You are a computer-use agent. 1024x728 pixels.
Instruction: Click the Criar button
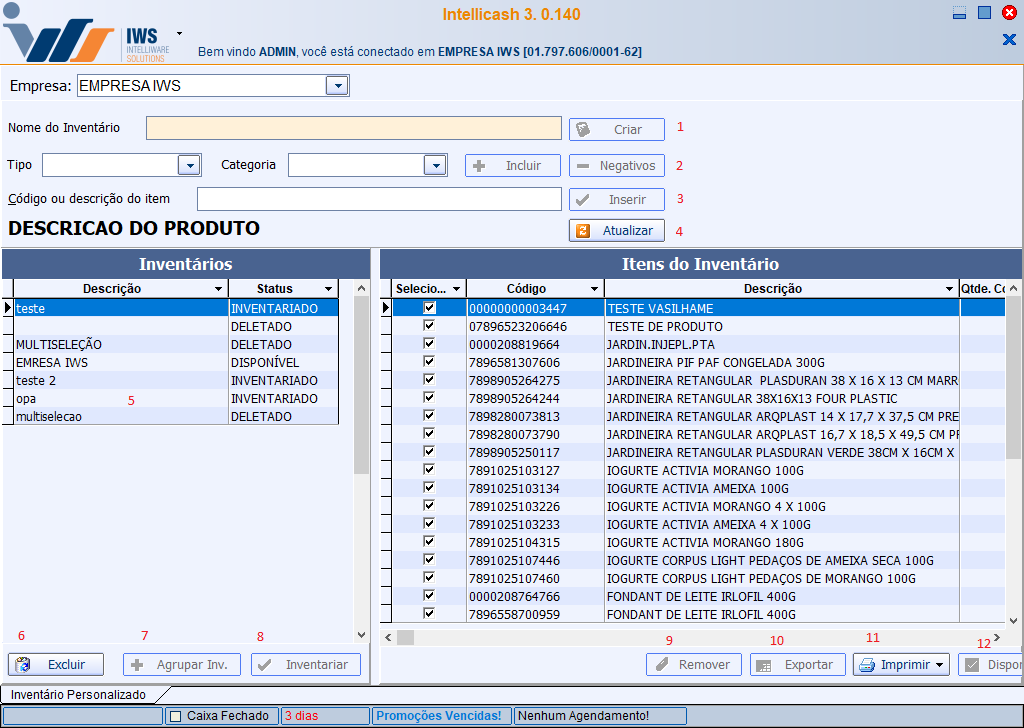coord(617,130)
